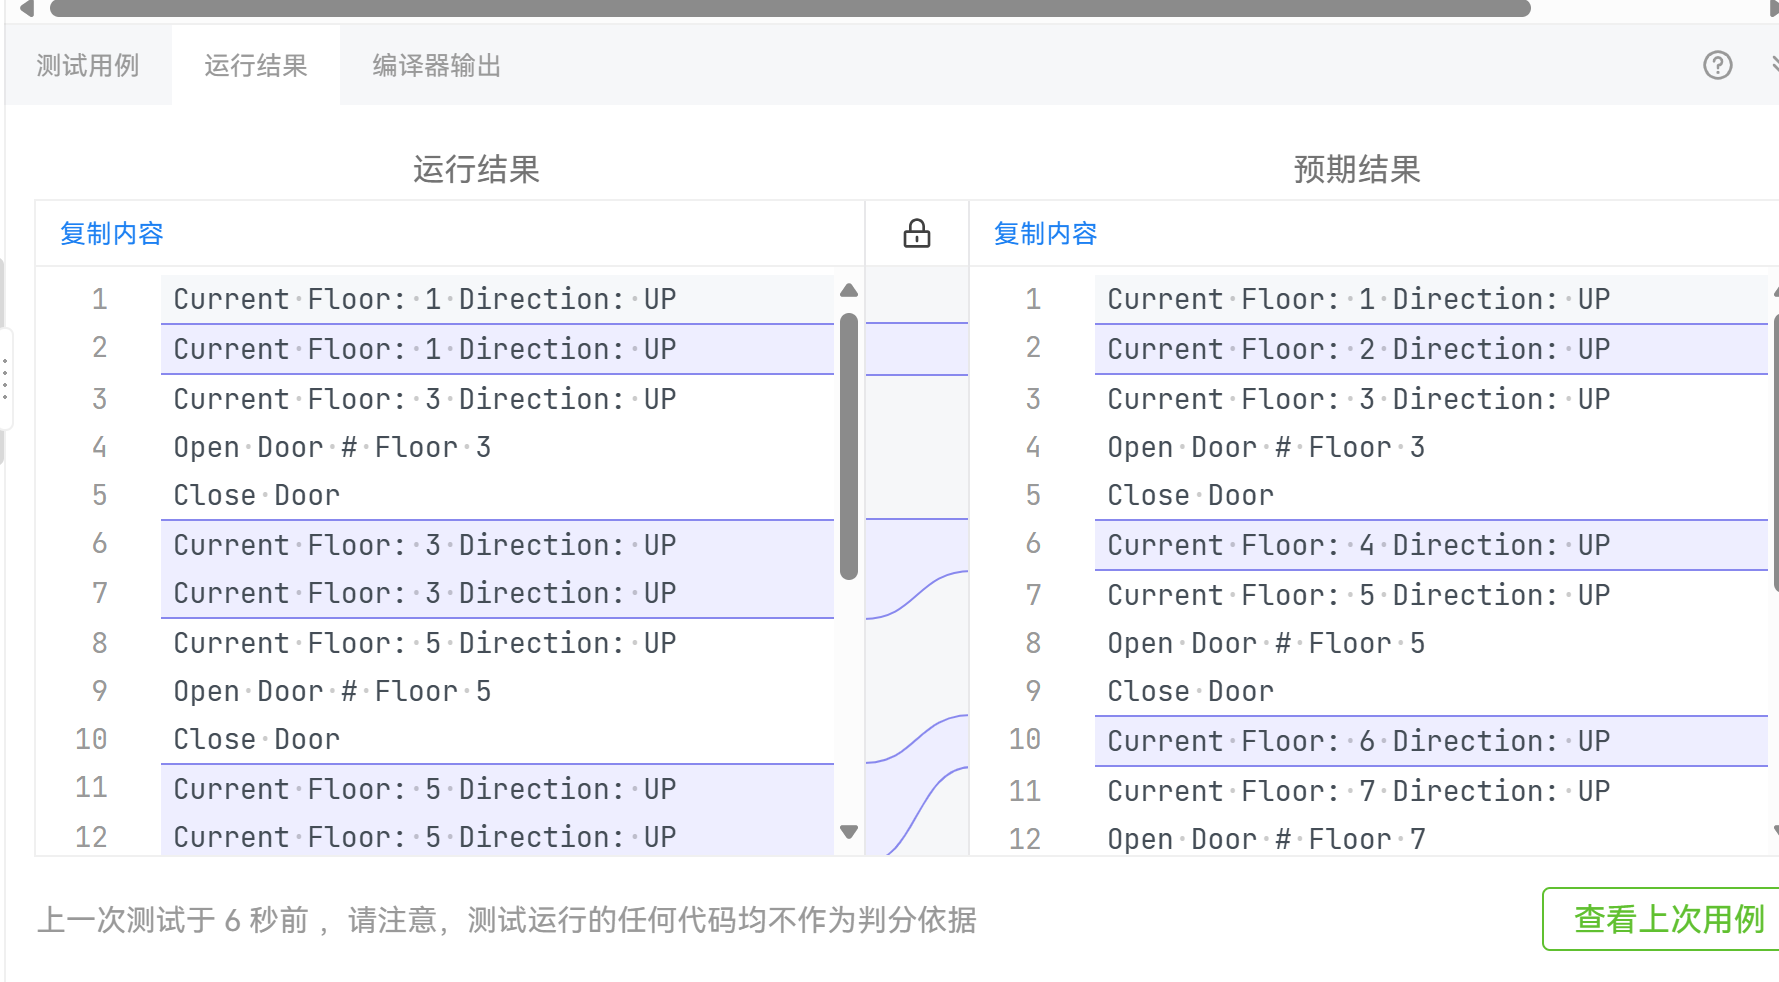Switch to the 测试用例 tab
This screenshot has width=1779, height=982.
(x=88, y=66)
